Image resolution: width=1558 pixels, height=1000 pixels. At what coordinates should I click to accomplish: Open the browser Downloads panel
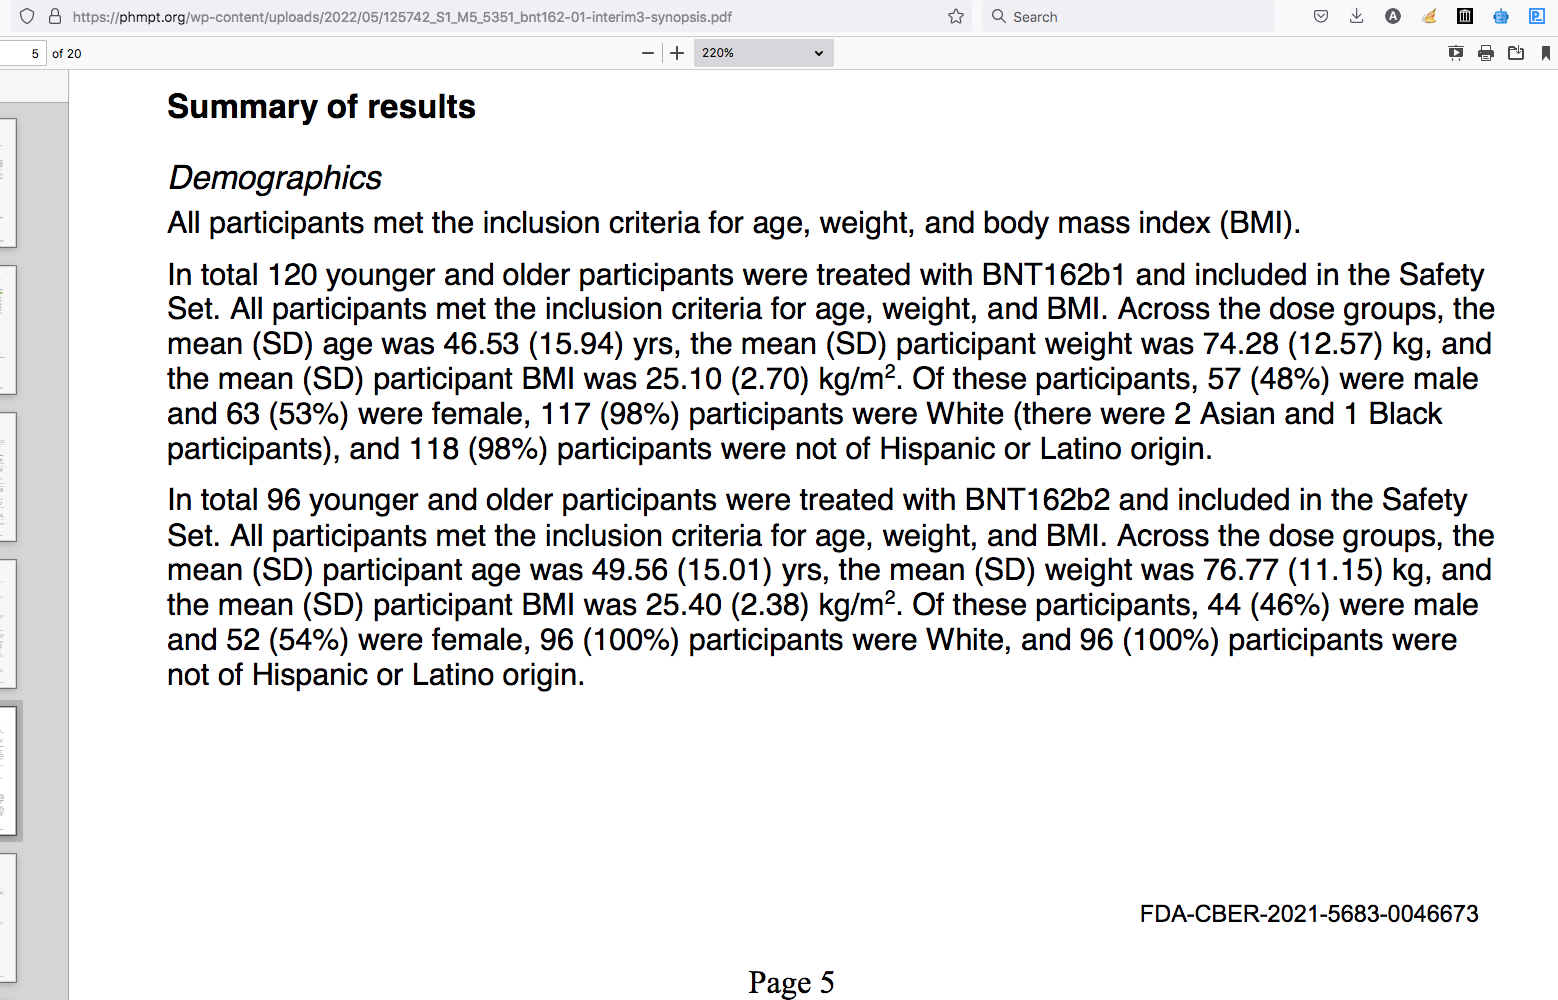(1356, 16)
